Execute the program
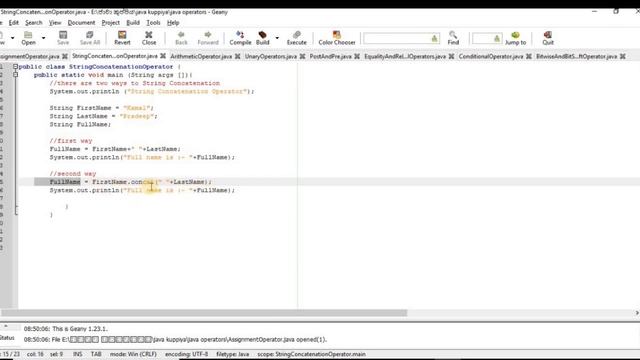The image size is (640, 360). (x=297, y=38)
